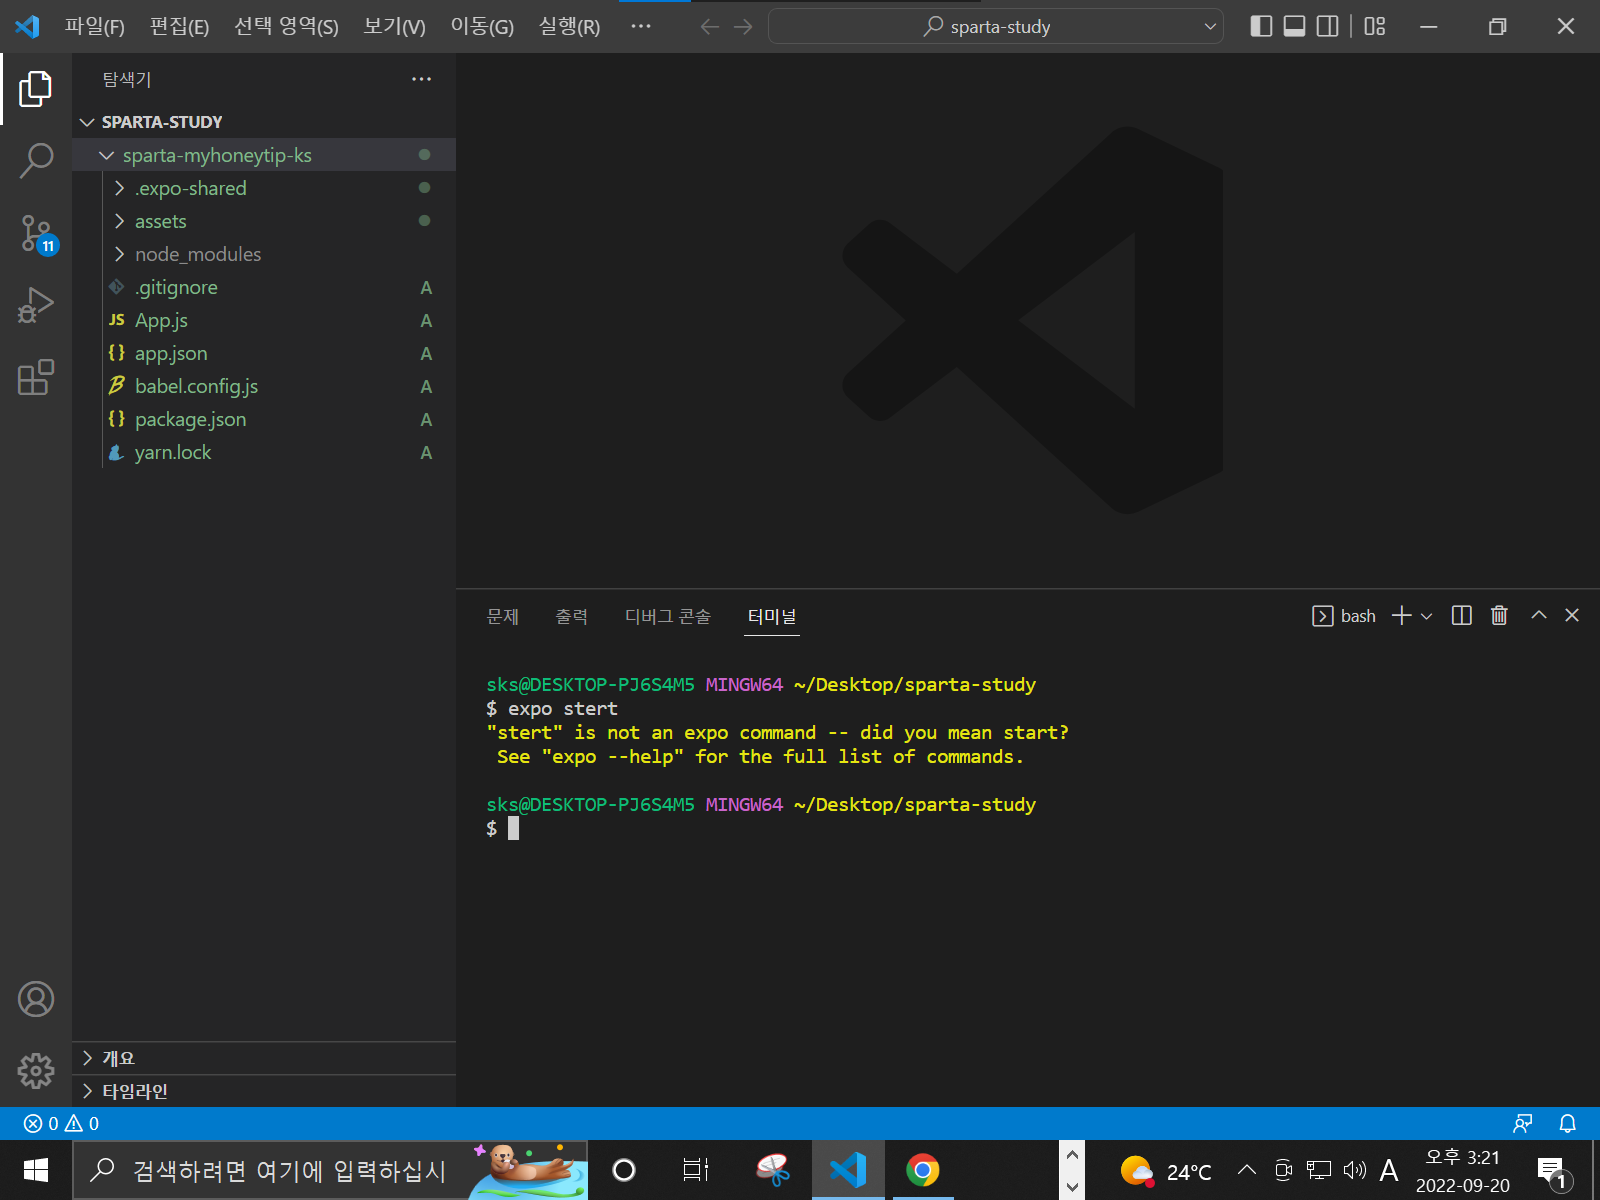Switch to the 디버그 콘솔 panel tab
The height and width of the screenshot is (1200, 1600).
click(667, 617)
